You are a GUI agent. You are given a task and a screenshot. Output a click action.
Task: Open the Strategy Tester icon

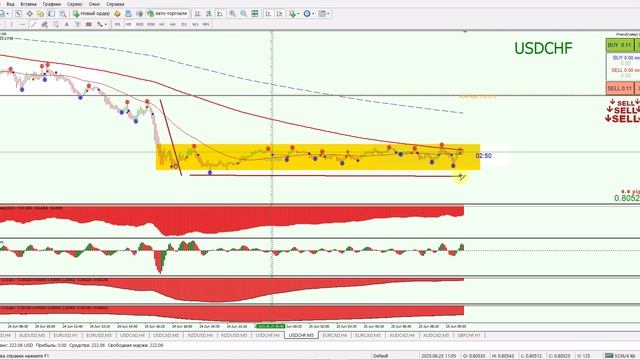click(x=62, y=13)
